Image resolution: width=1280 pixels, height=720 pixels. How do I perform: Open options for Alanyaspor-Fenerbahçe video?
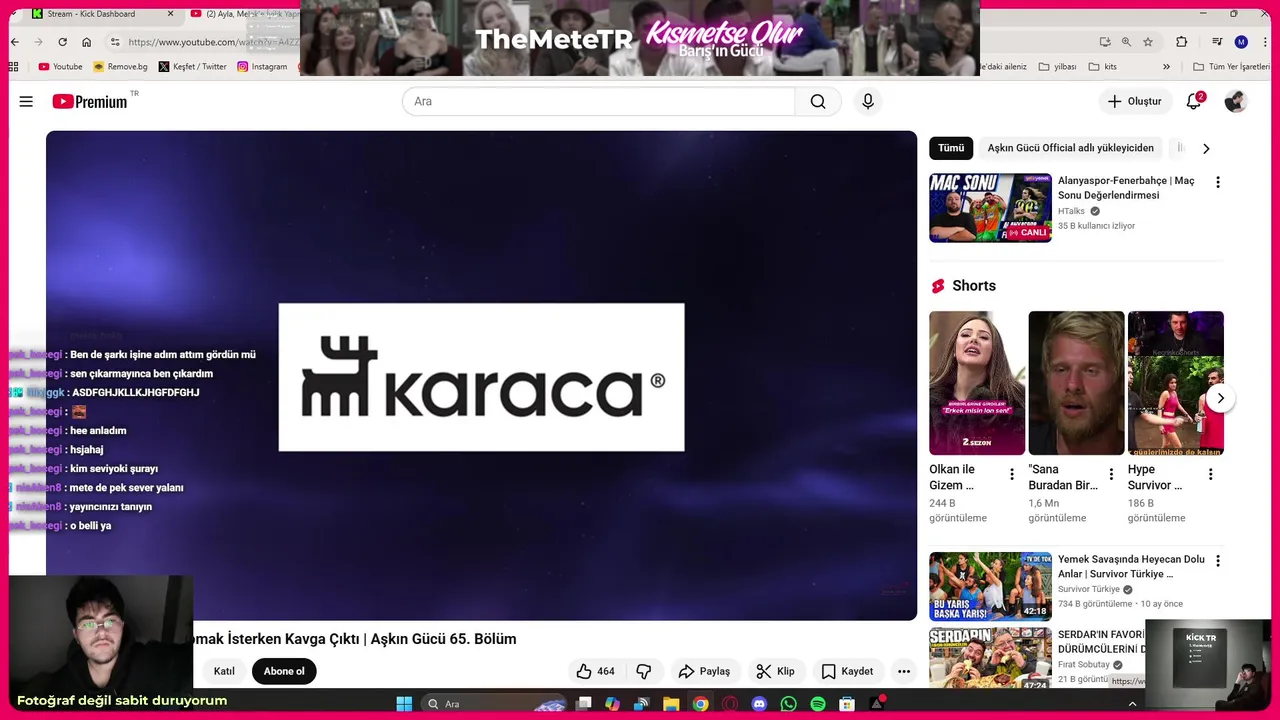1217,182
